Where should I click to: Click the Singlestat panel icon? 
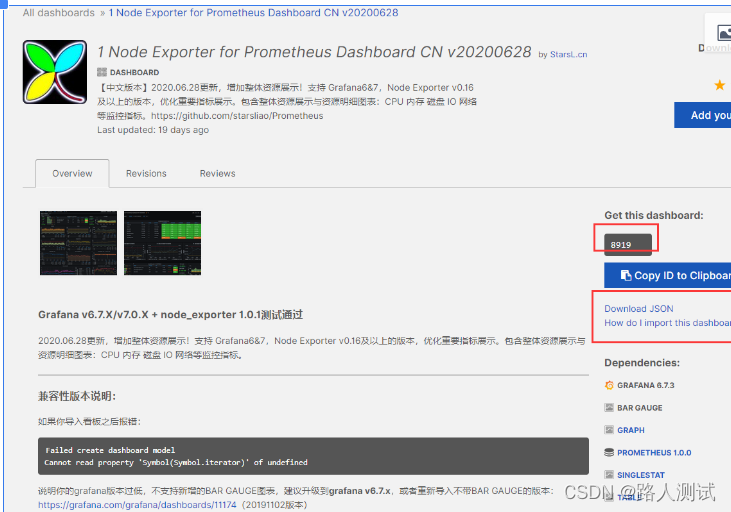pyautogui.click(x=609, y=475)
